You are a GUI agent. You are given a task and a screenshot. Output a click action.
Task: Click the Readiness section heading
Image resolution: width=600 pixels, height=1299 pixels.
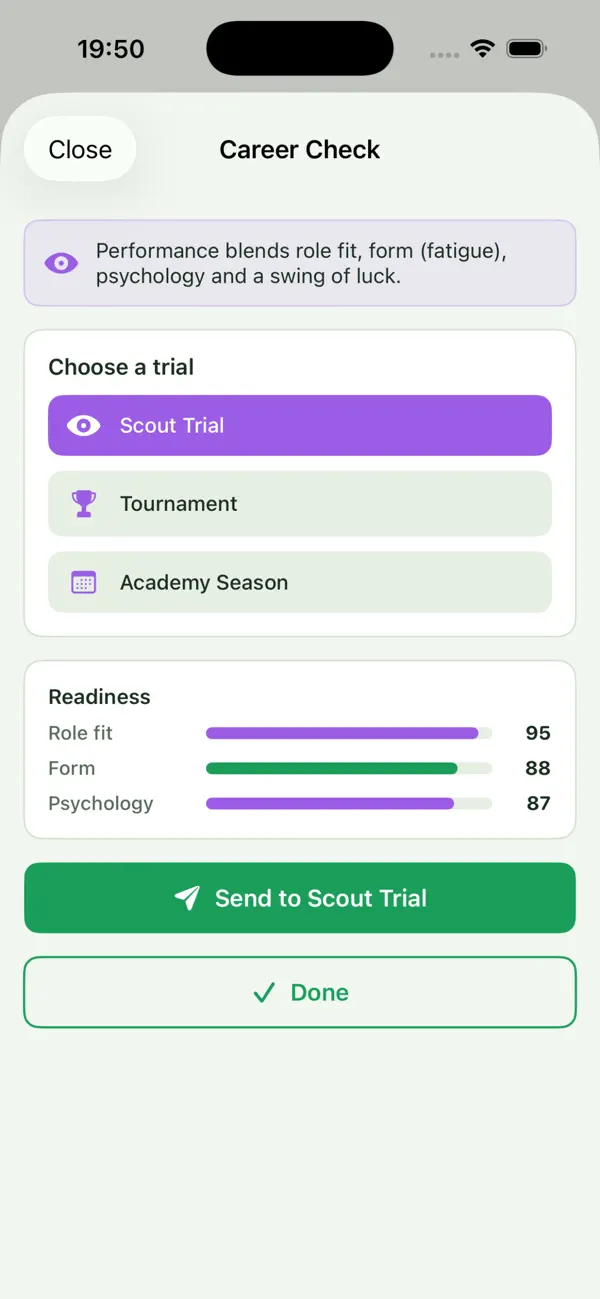tap(99, 697)
